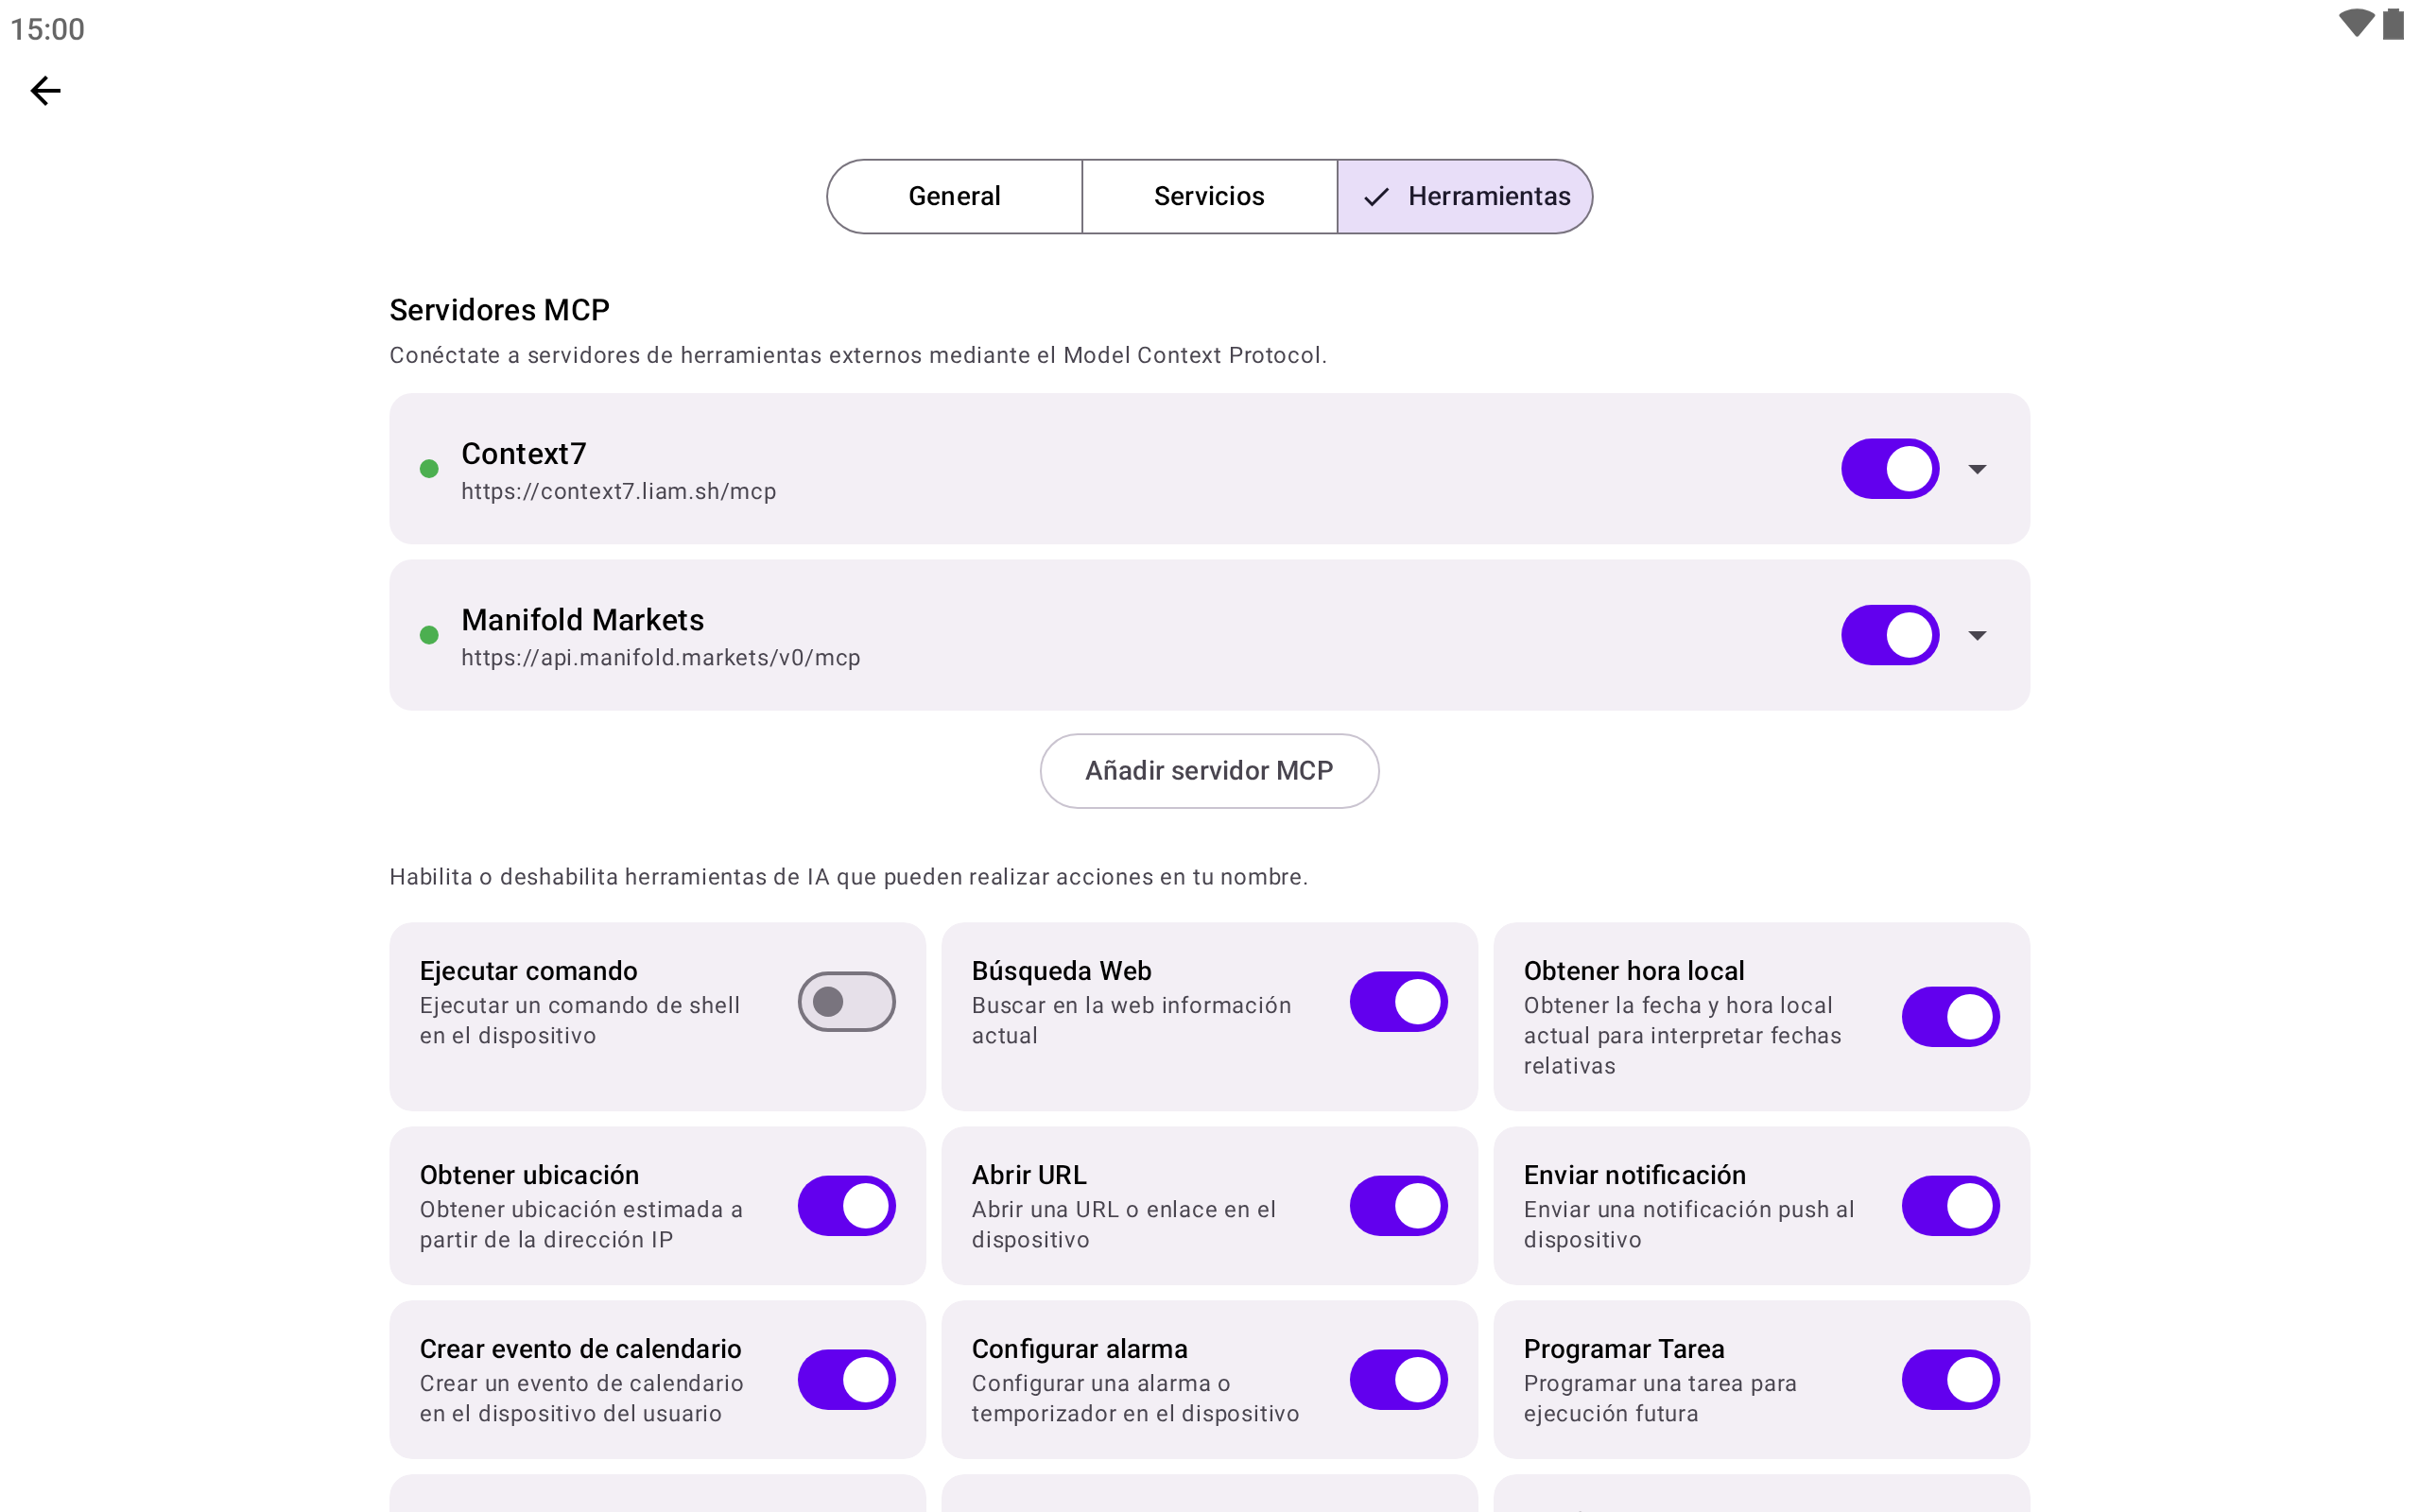Switch to the General tab
The image size is (2420, 1512).
pos(954,197)
